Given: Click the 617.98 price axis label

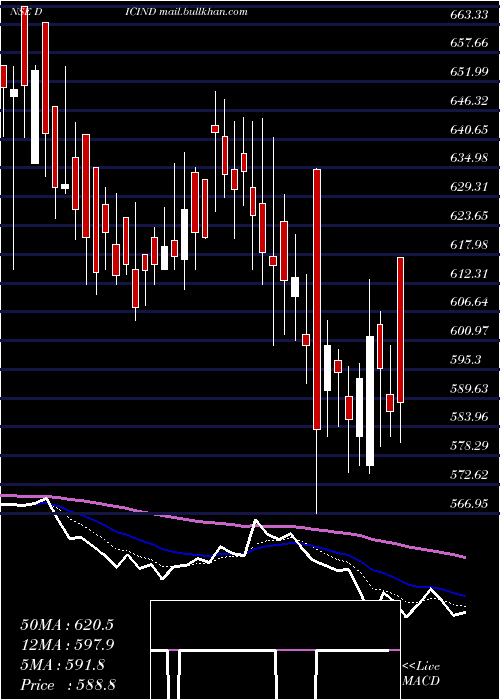Looking at the screenshot, I should point(469,245).
